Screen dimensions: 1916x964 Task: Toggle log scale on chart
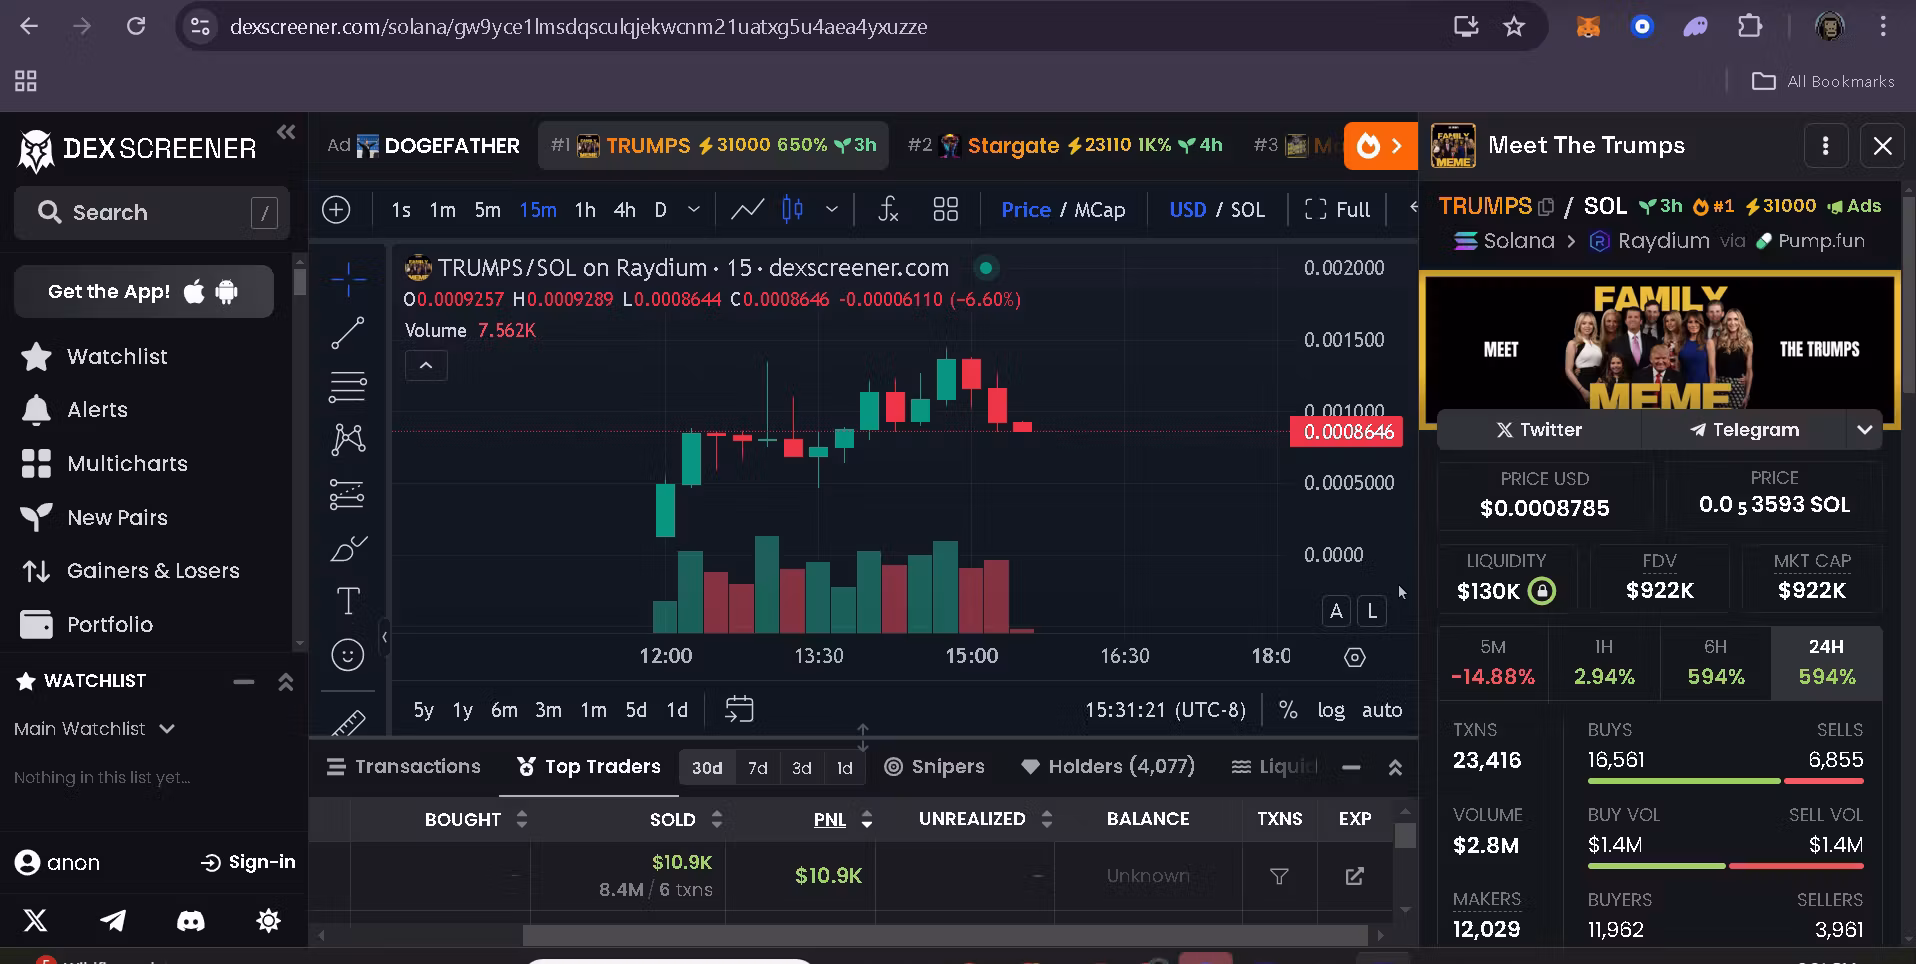point(1330,710)
